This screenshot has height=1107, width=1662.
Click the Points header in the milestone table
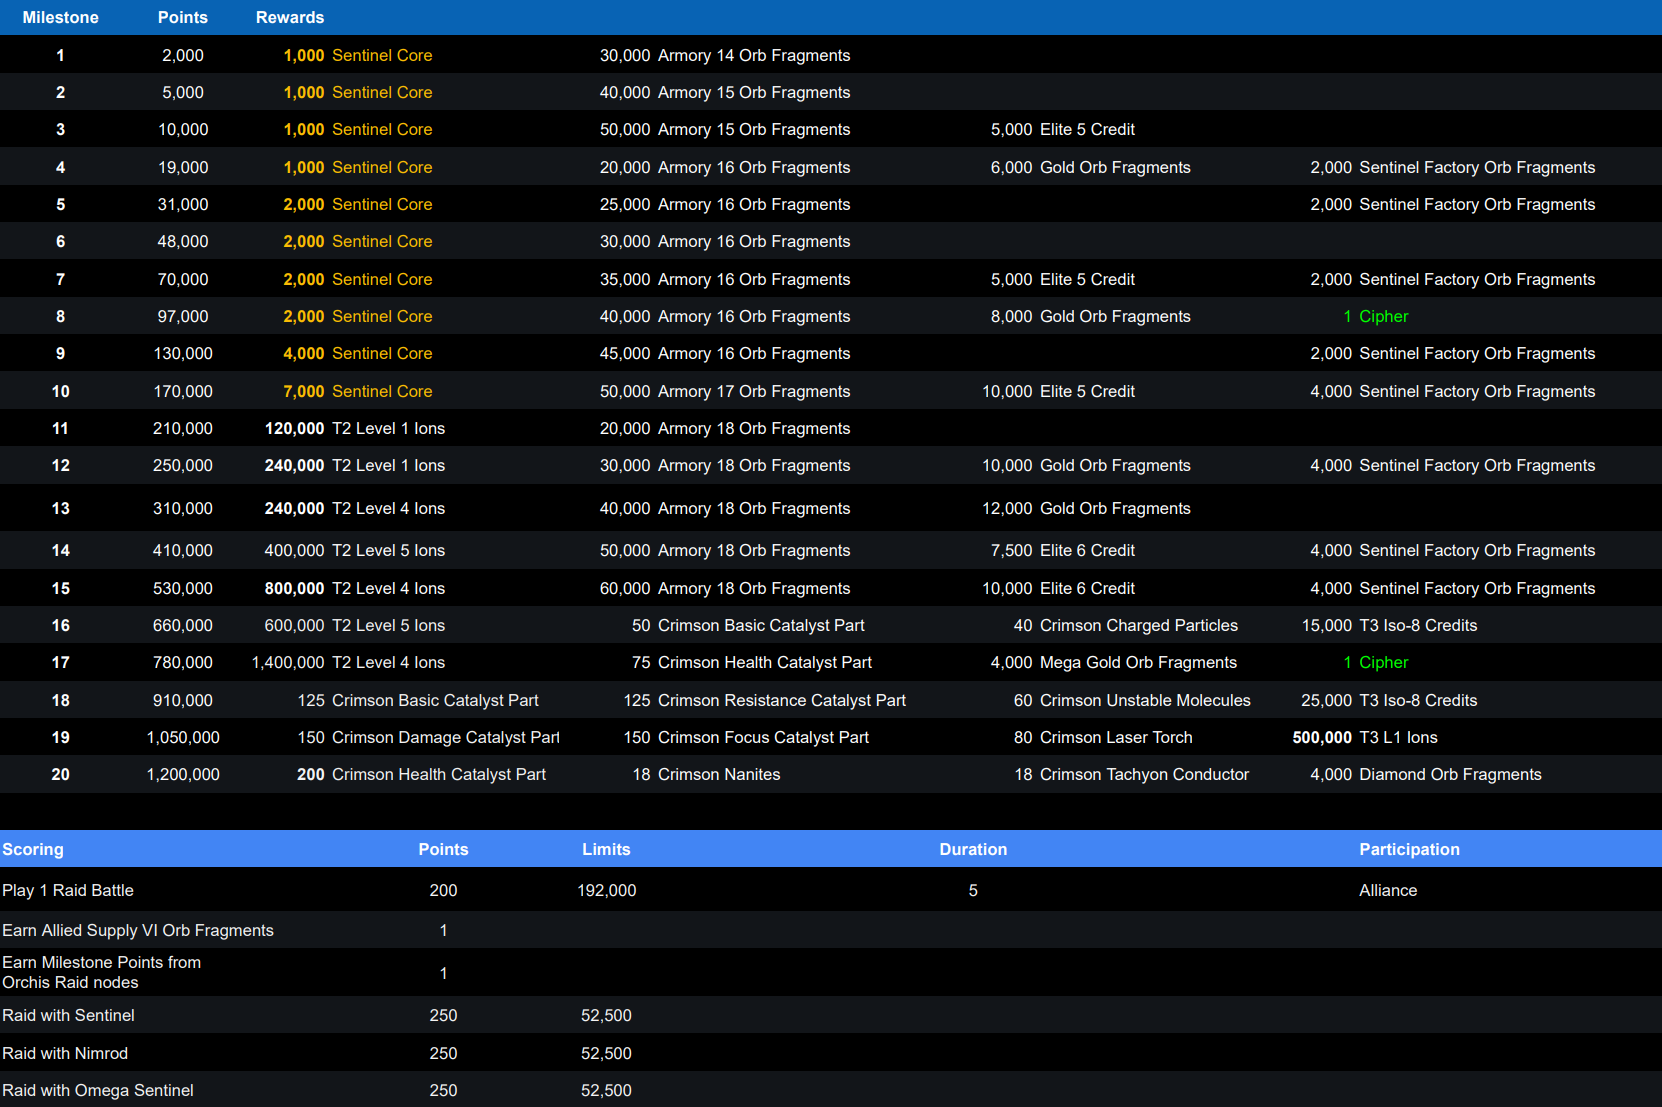(x=183, y=17)
